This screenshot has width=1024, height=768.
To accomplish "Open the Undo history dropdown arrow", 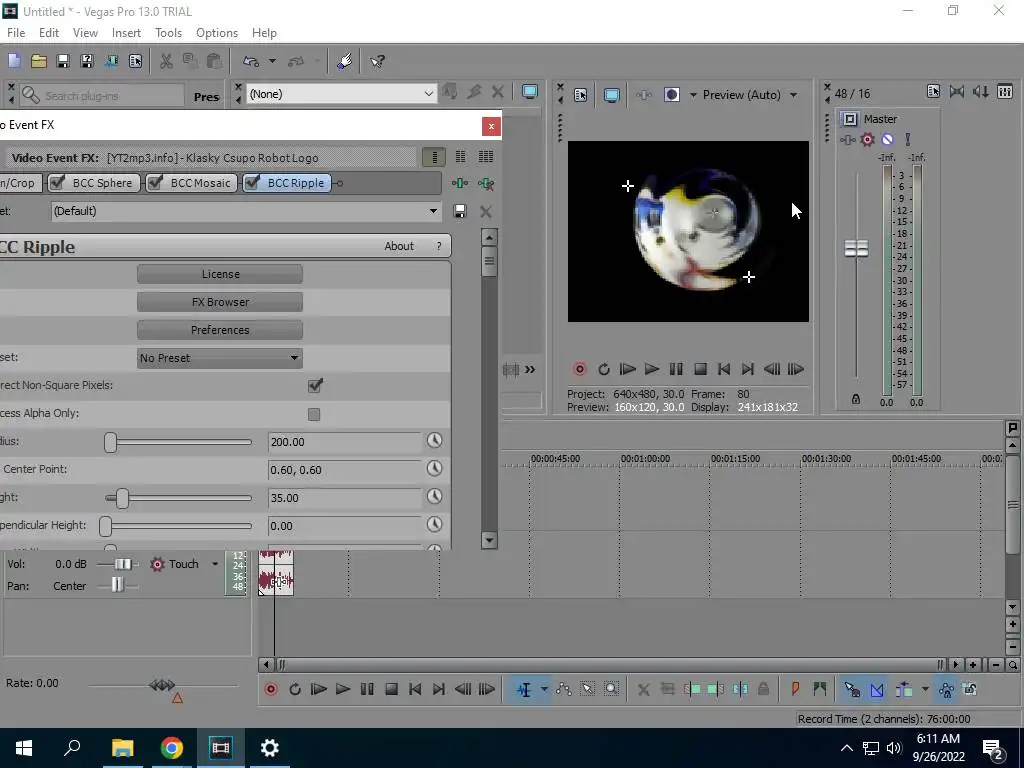I will coord(272,61).
